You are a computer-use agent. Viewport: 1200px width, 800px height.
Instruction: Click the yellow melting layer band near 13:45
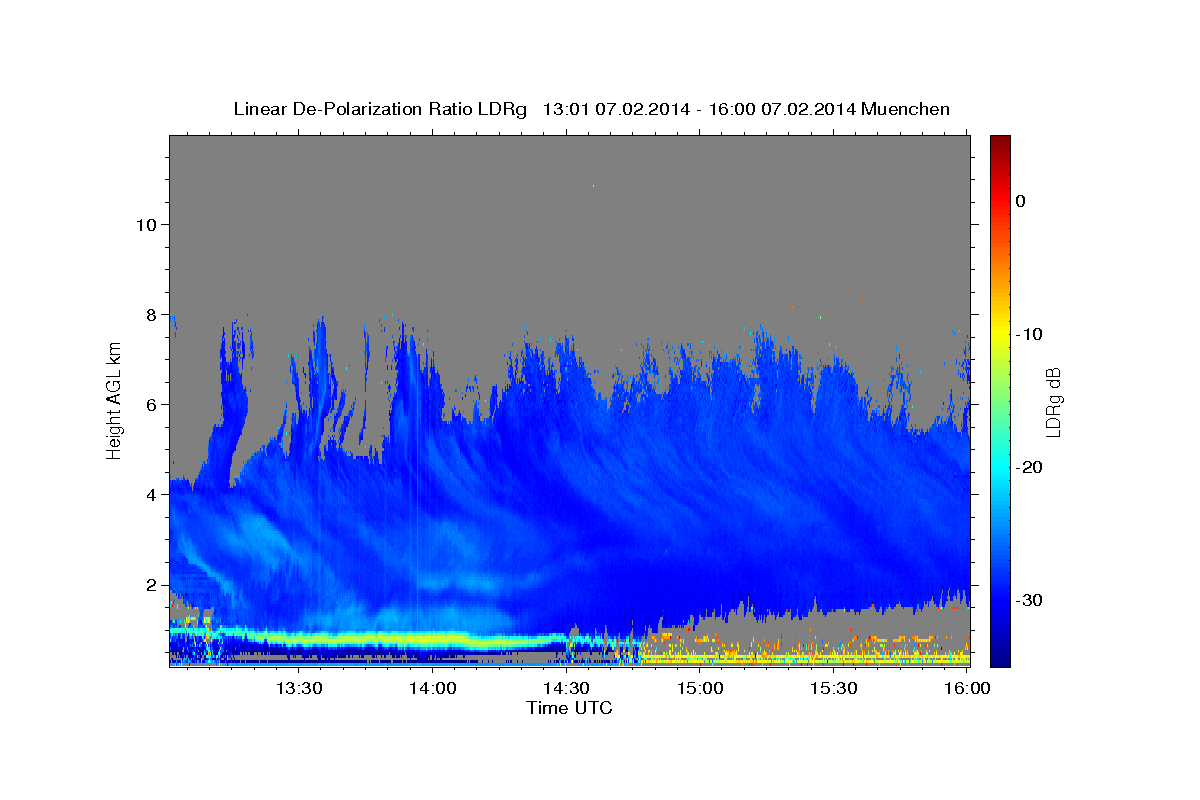coord(365,638)
